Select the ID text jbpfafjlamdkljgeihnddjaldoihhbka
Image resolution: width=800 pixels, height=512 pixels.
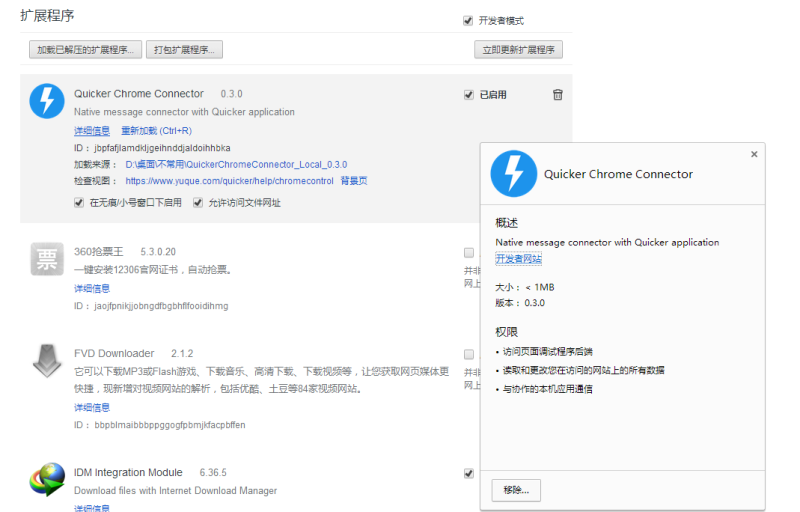162,148
